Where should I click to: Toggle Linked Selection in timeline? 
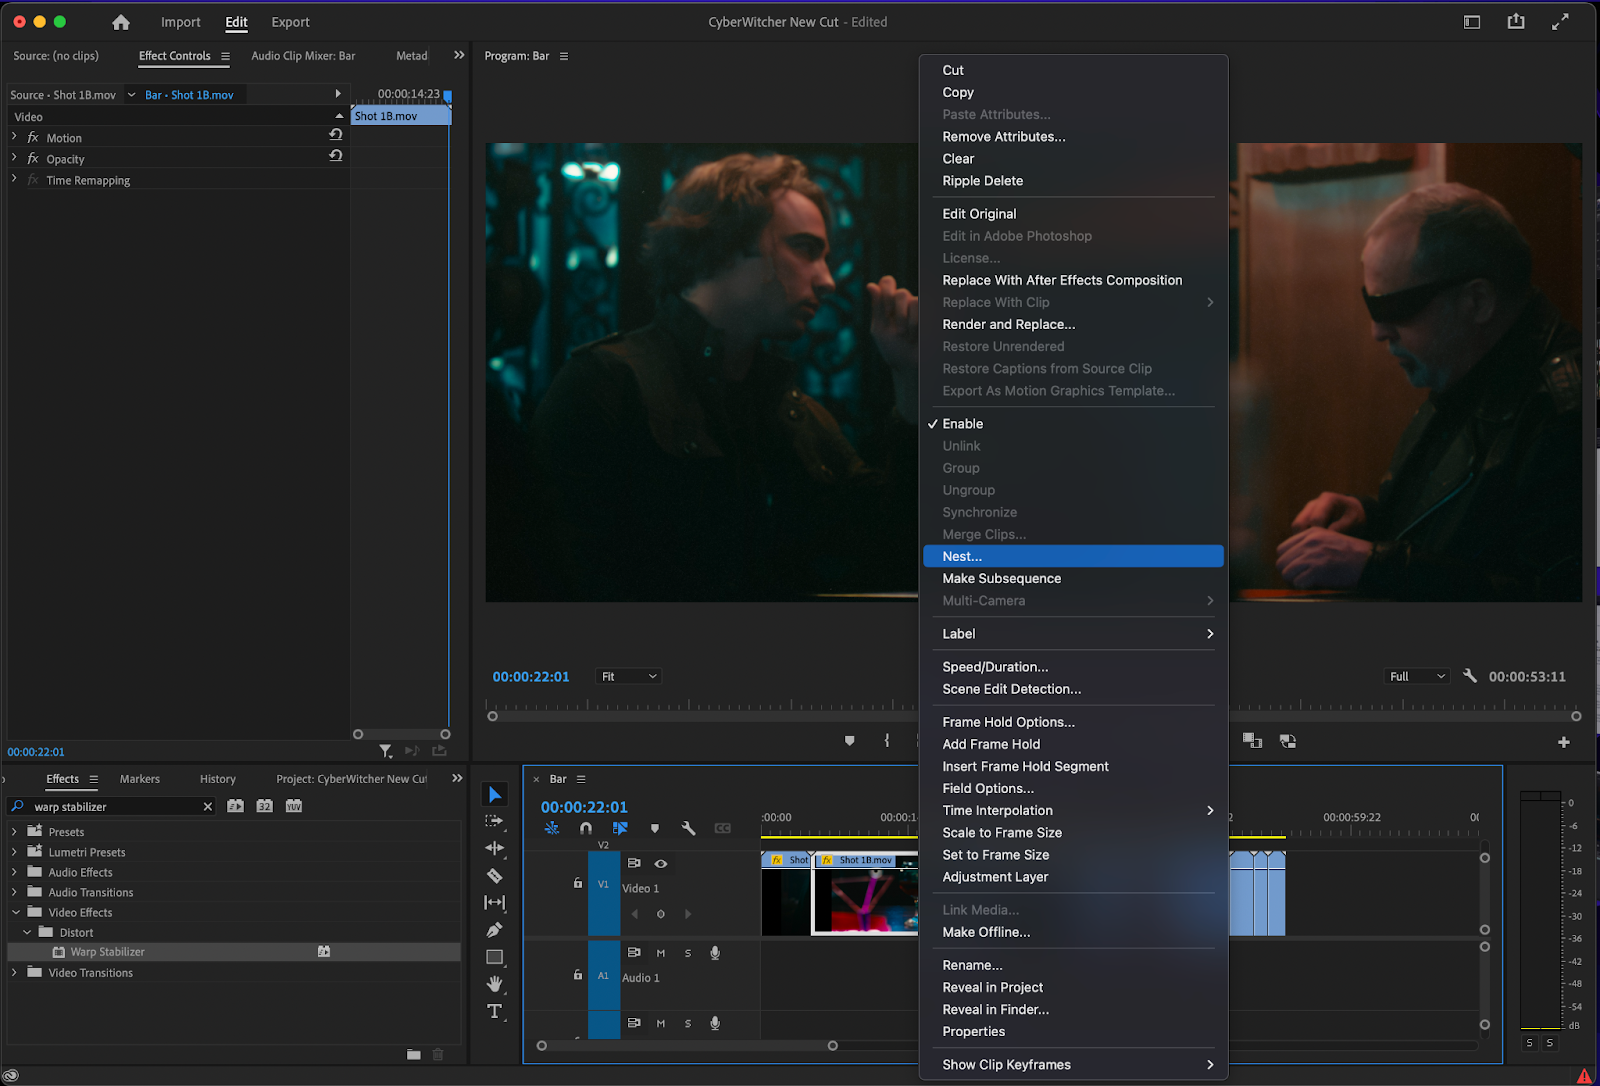point(620,828)
